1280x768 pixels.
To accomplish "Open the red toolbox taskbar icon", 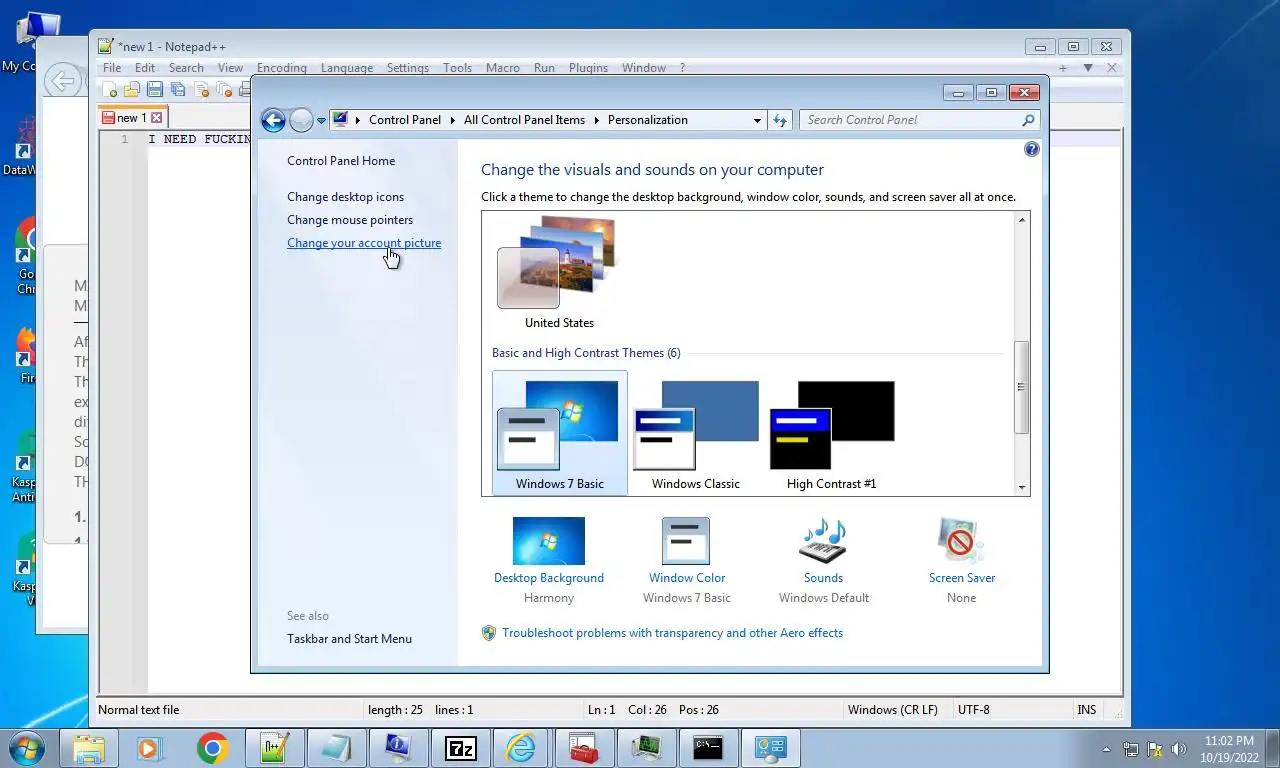I will pos(584,748).
